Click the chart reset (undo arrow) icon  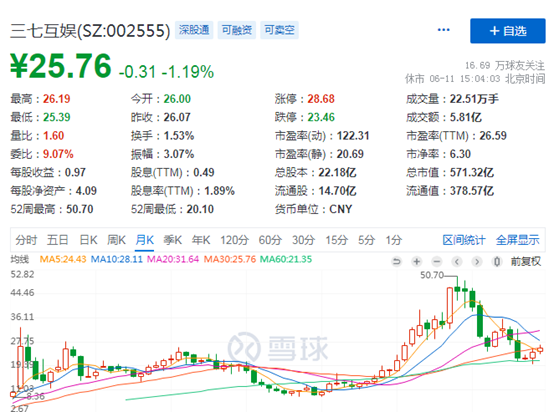click(x=396, y=261)
